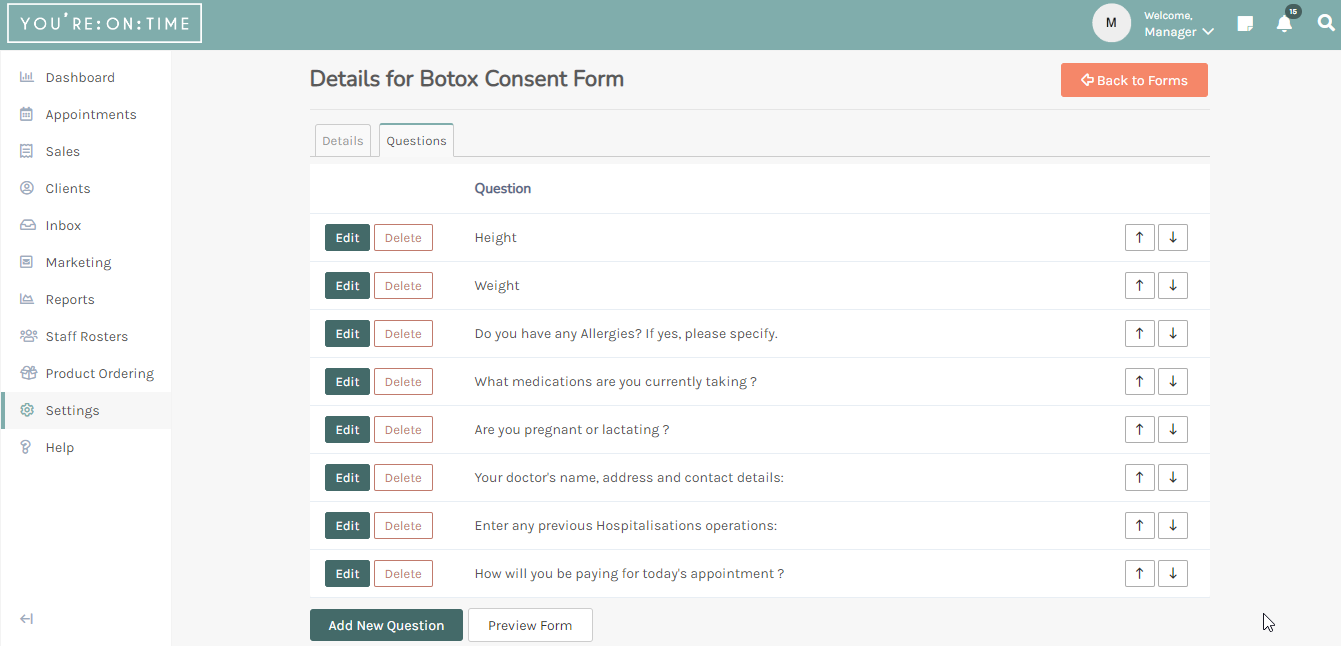Open the notifications bell
The image size is (1341, 646).
click(1284, 24)
